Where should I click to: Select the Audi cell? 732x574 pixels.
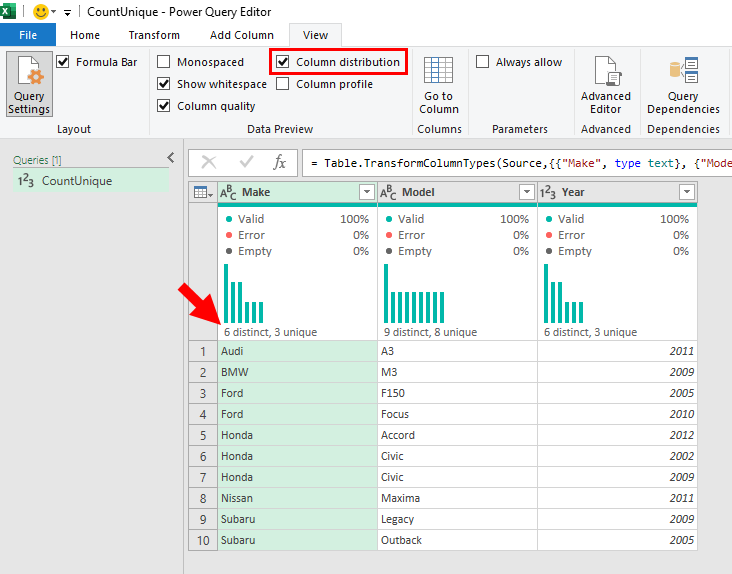pos(297,351)
